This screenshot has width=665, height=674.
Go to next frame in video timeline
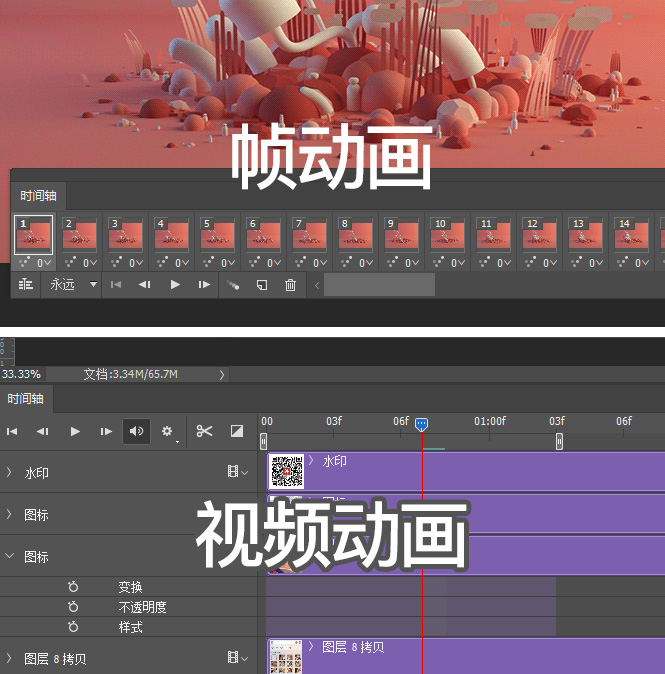tap(106, 431)
